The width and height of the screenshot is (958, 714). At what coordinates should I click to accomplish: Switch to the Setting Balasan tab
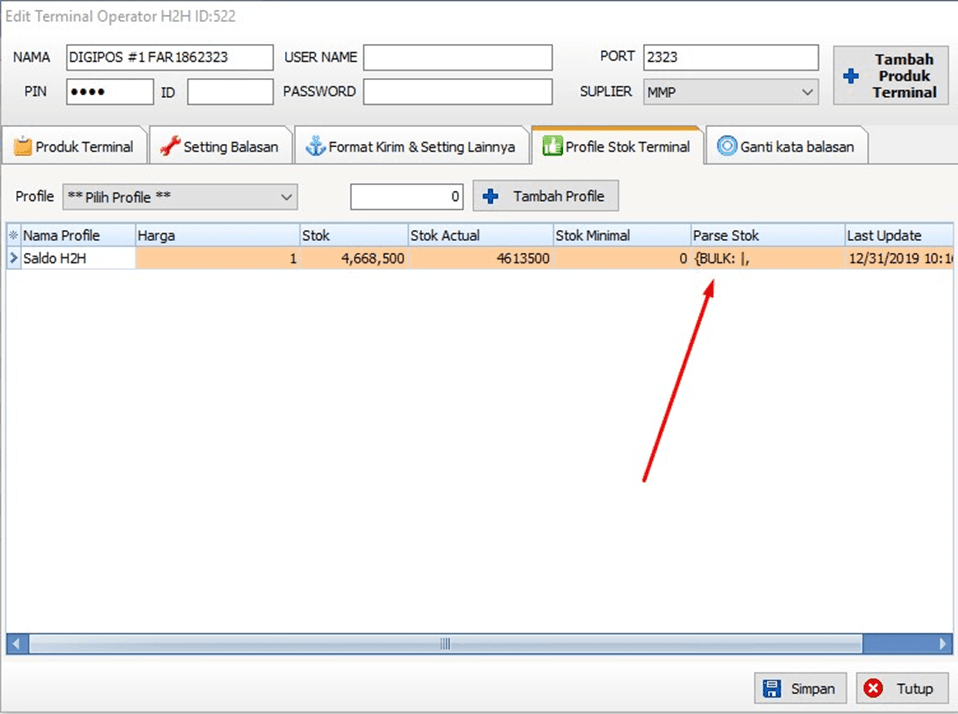click(x=222, y=147)
